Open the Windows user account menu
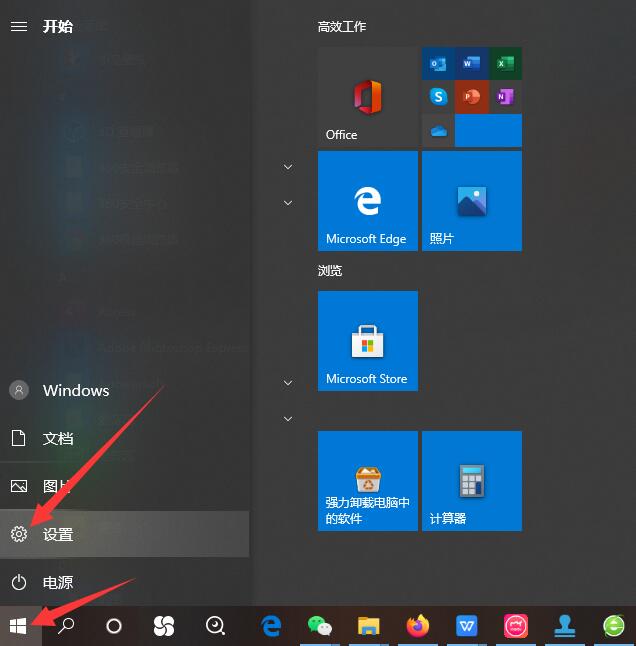 pyautogui.click(x=124, y=390)
